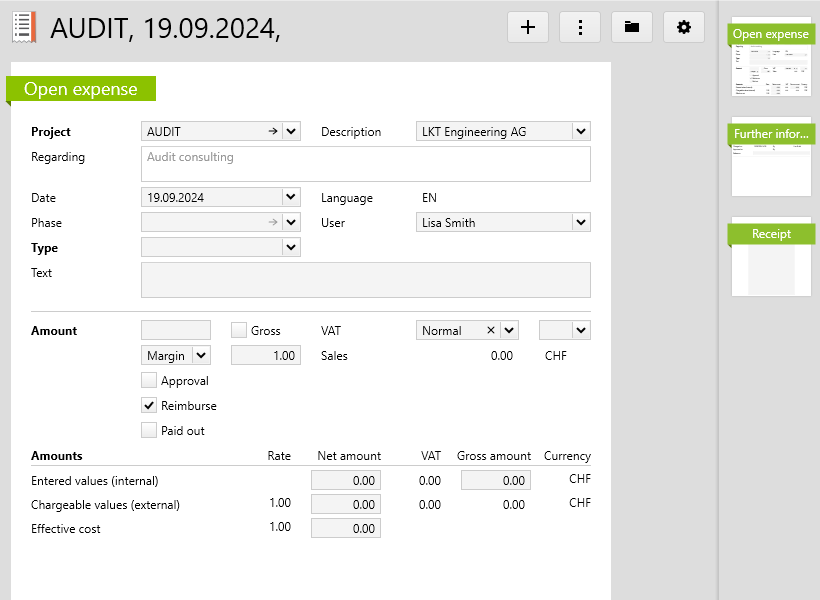Screen dimensions: 820x600
Task: Click the arrow icon in Phase field
Action: point(272,223)
